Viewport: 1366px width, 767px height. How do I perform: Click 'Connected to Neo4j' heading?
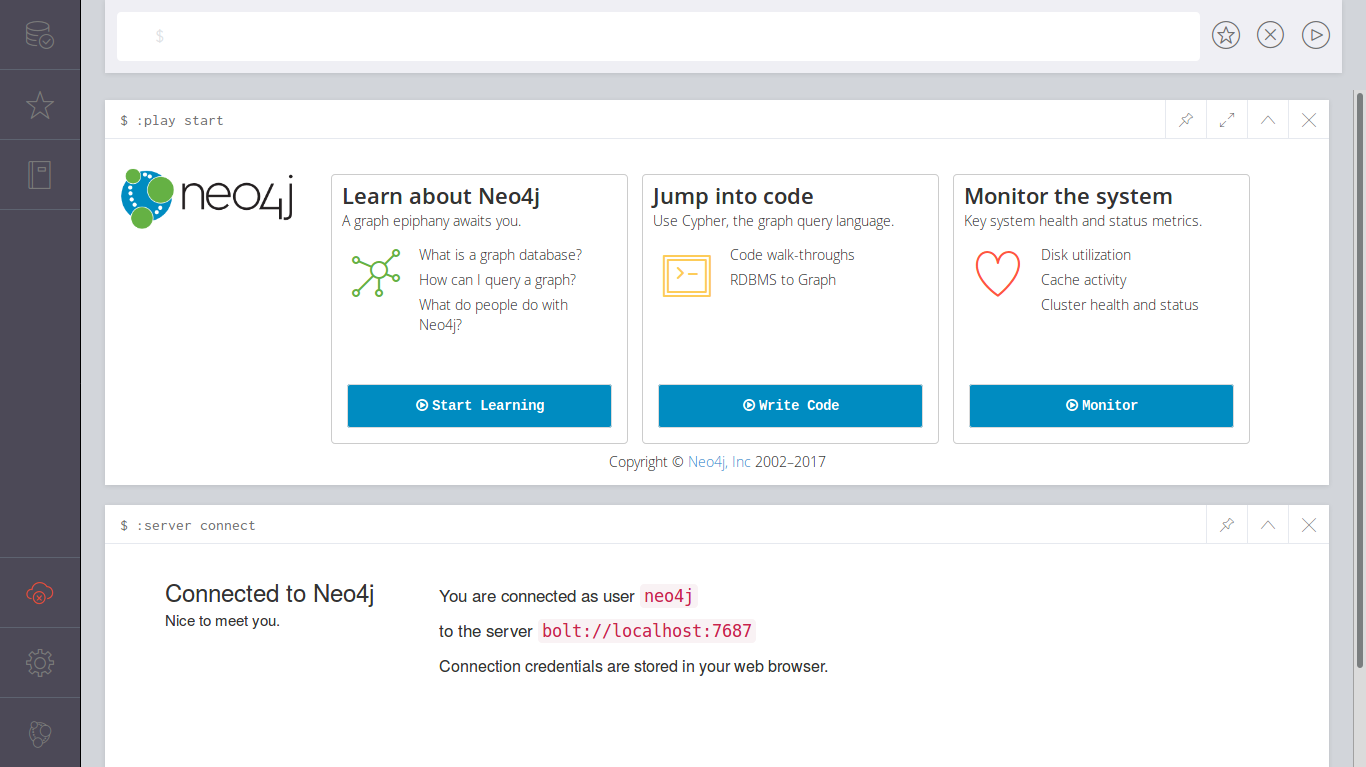[270, 594]
